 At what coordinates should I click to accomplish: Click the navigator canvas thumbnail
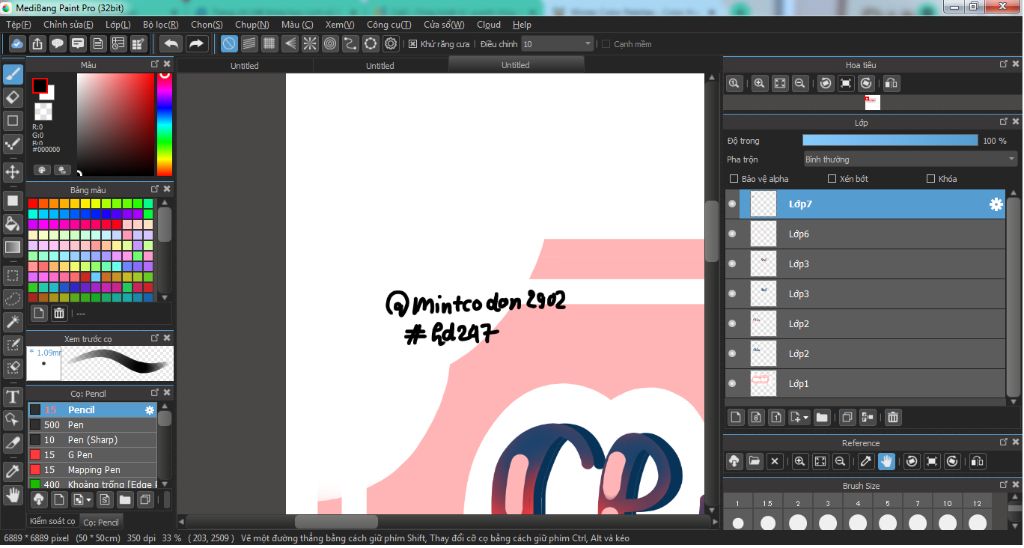[x=872, y=103]
